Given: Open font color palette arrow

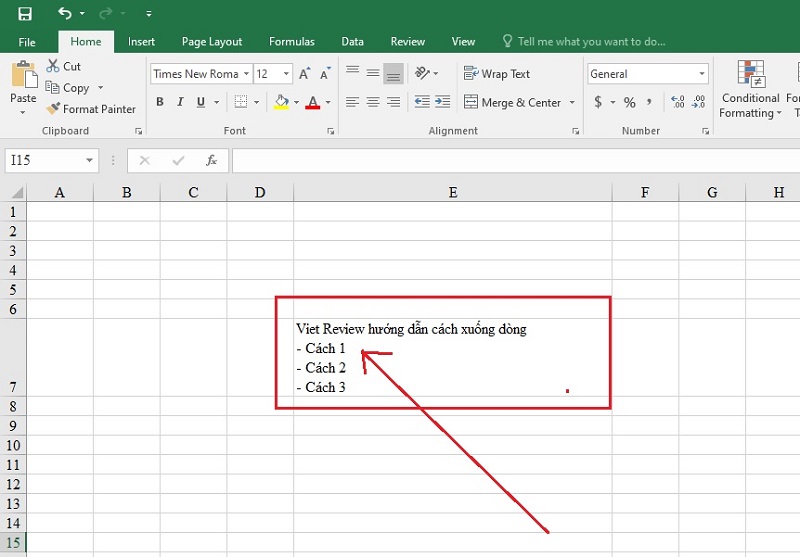Looking at the screenshot, I should pyautogui.click(x=328, y=102).
